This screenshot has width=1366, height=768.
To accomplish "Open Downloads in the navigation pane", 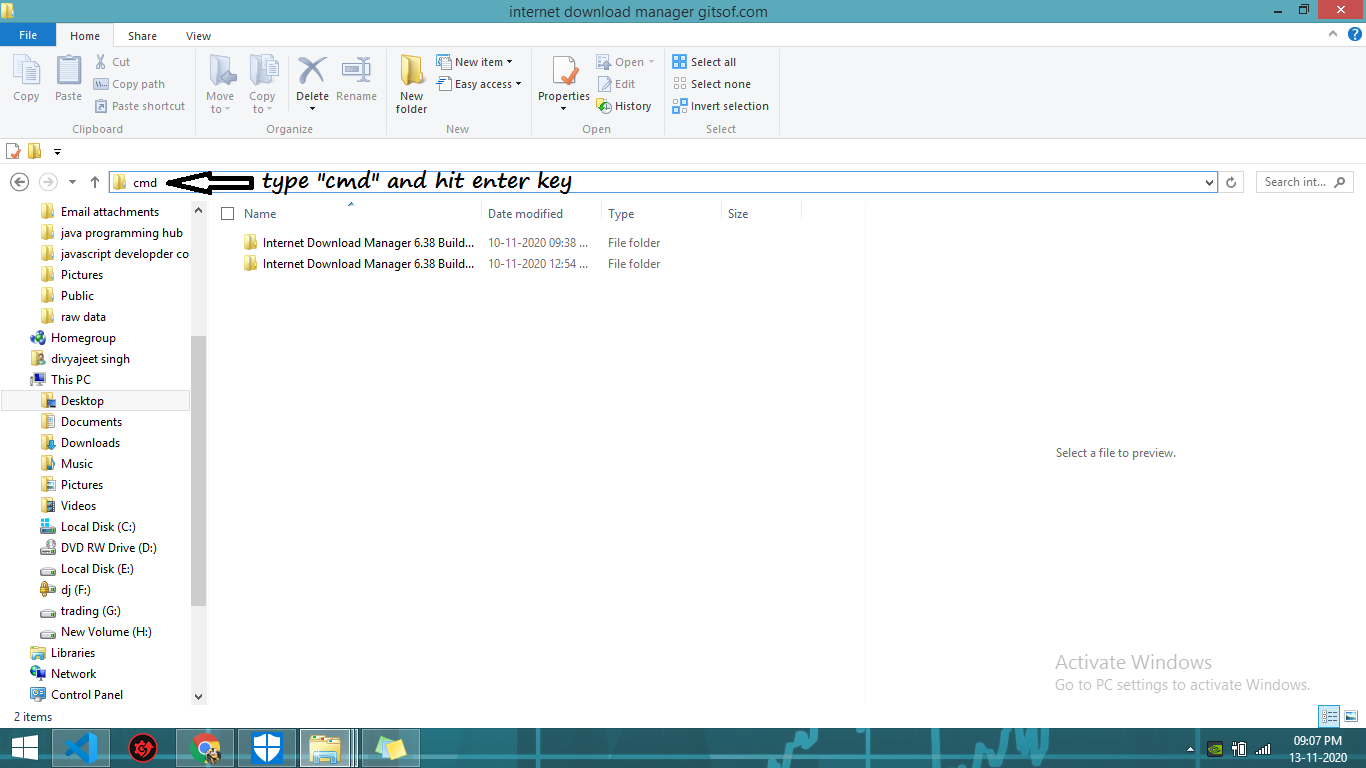I will pyautogui.click(x=90, y=443).
